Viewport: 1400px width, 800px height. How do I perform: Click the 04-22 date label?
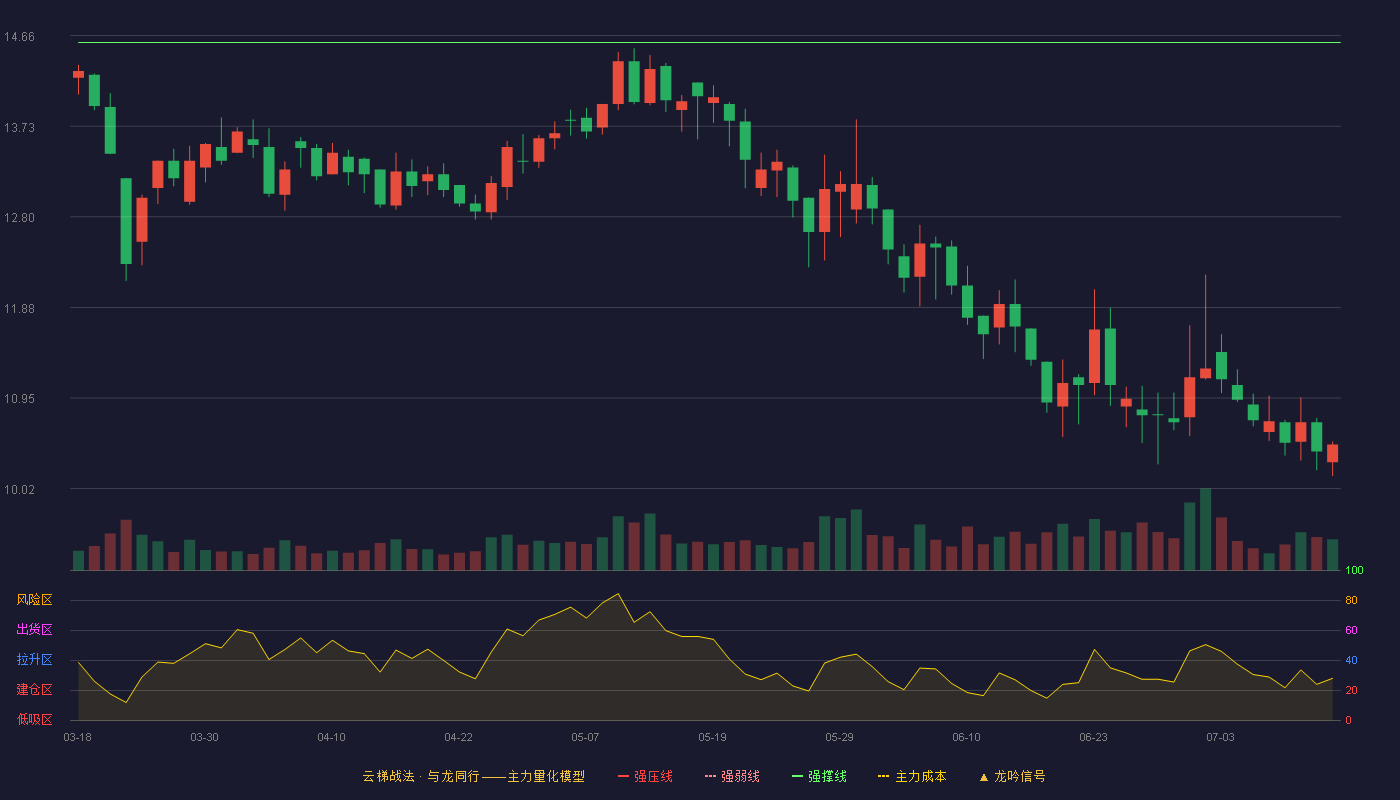pos(458,737)
